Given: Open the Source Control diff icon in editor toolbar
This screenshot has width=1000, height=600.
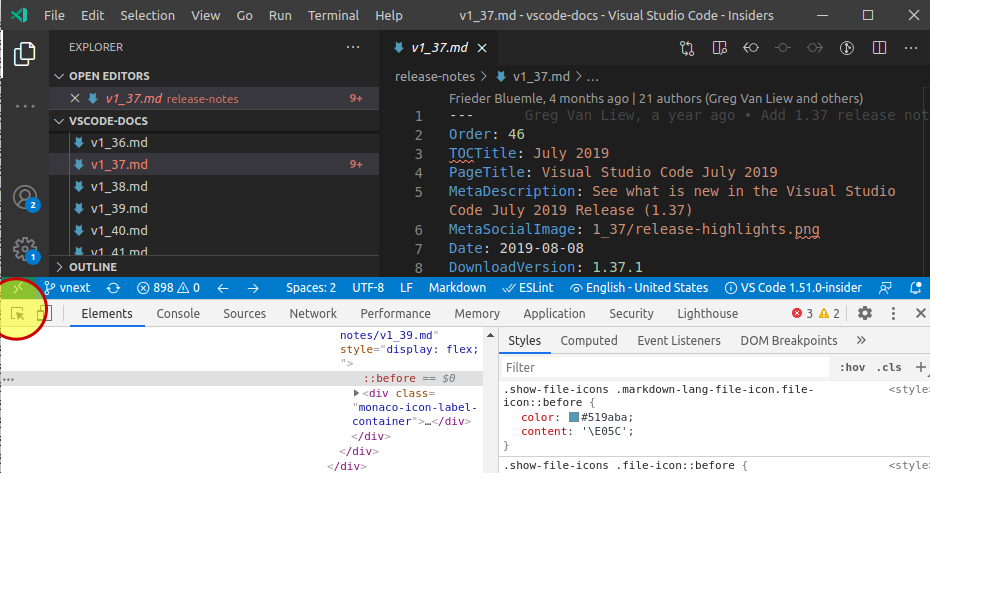Looking at the screenshot, I should tap(686, 47).
